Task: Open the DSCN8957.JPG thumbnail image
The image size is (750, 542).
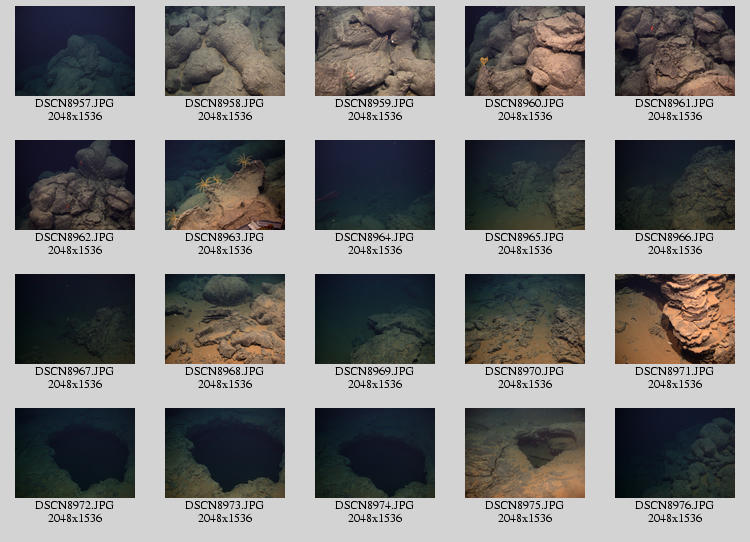Action: pos(75,51)
